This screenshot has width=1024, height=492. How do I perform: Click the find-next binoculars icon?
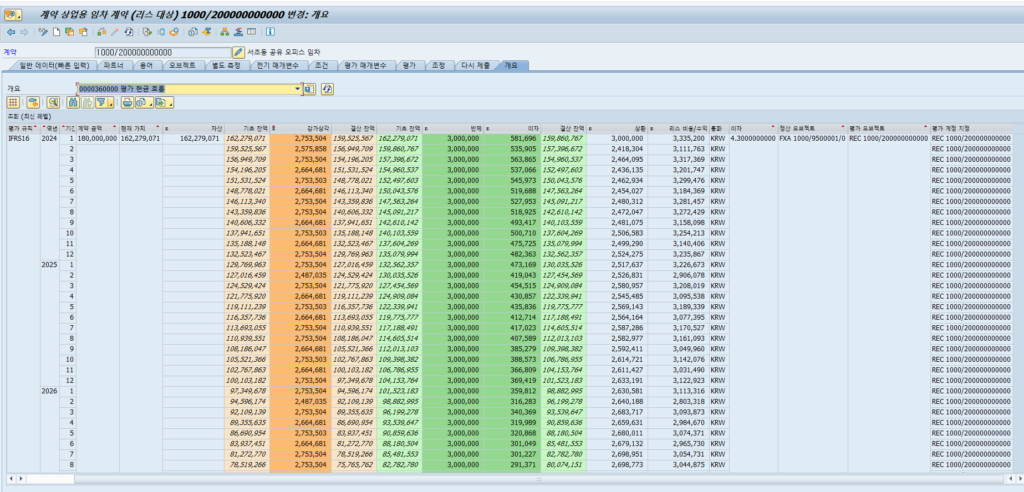88,103
